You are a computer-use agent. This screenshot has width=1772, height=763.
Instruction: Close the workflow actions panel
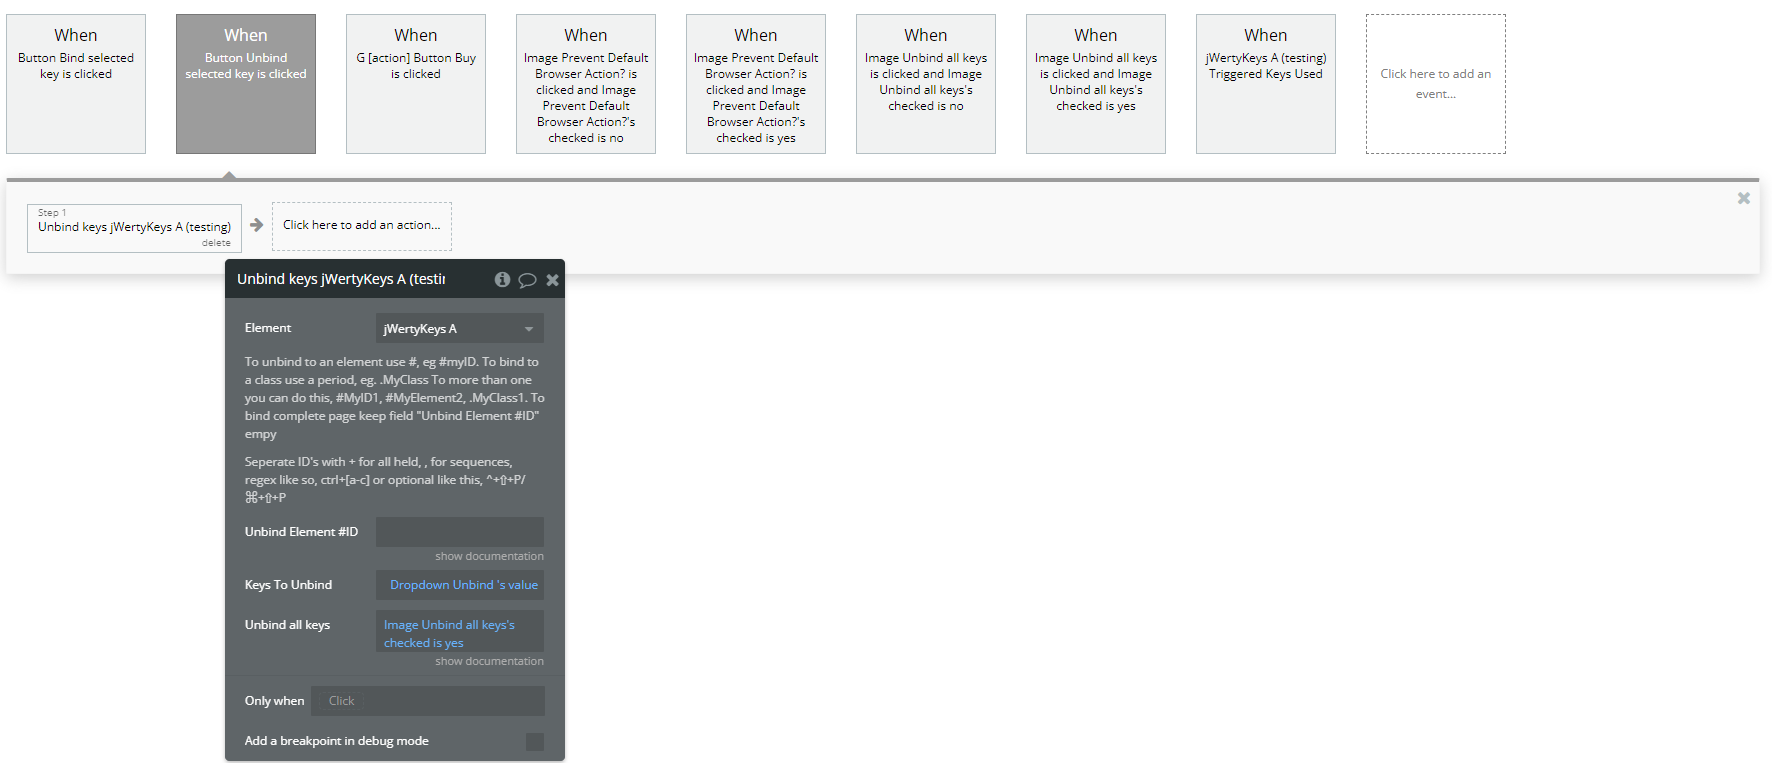point(1743,198)
